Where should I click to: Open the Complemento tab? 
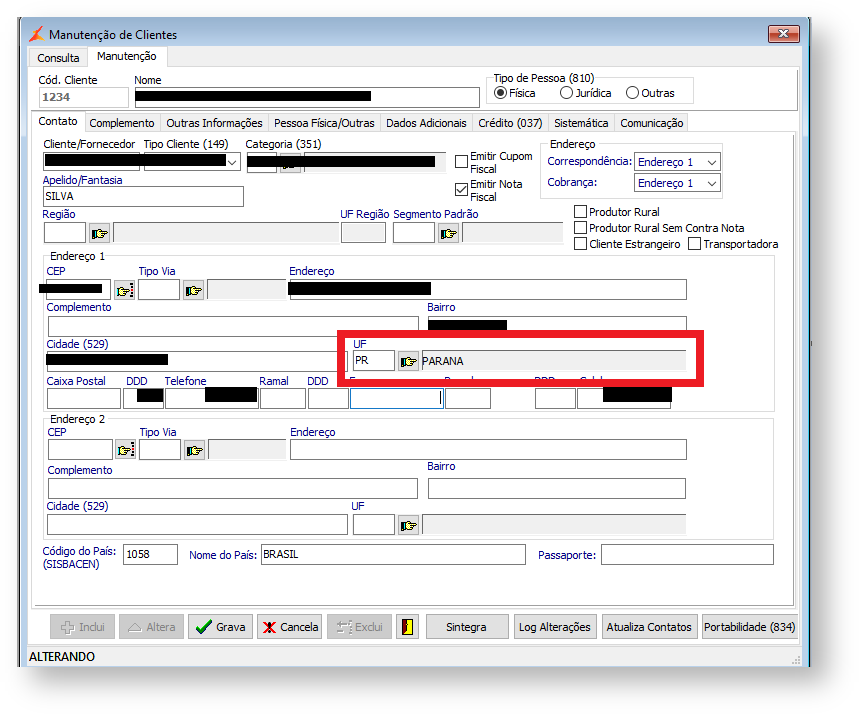coord(122,123)
